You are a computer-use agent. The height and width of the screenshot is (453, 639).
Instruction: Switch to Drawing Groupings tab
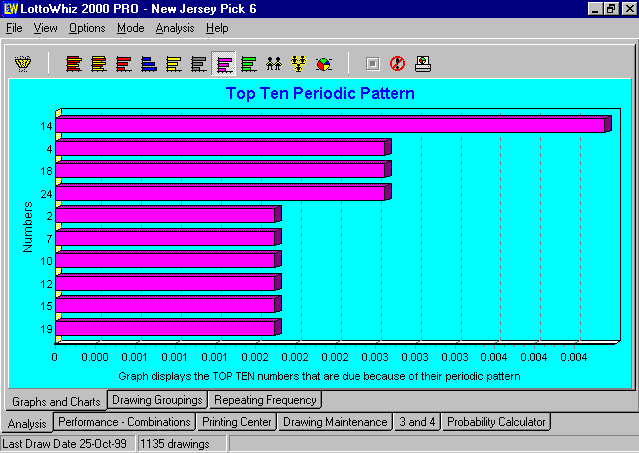click(157, 400)
